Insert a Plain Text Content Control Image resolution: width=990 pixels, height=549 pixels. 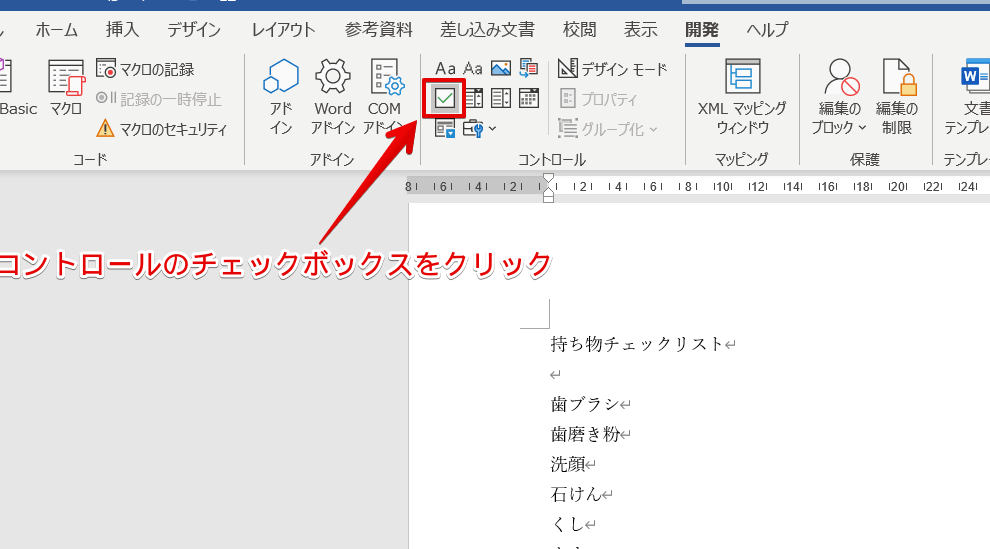[473, 69]
